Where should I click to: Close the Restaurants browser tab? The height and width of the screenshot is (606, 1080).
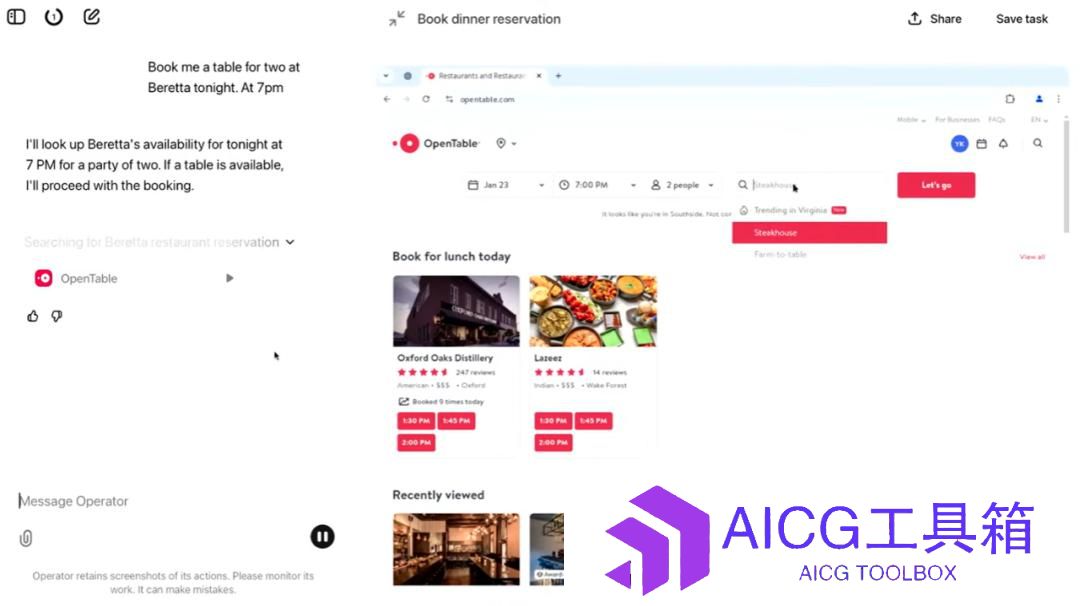pyautogui.click(x=539, y=76)
